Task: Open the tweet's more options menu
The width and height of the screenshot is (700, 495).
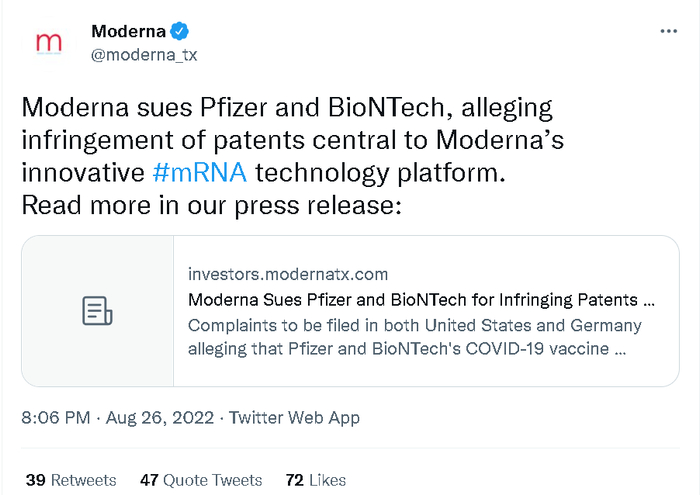Action: click(x=669, y=32)
